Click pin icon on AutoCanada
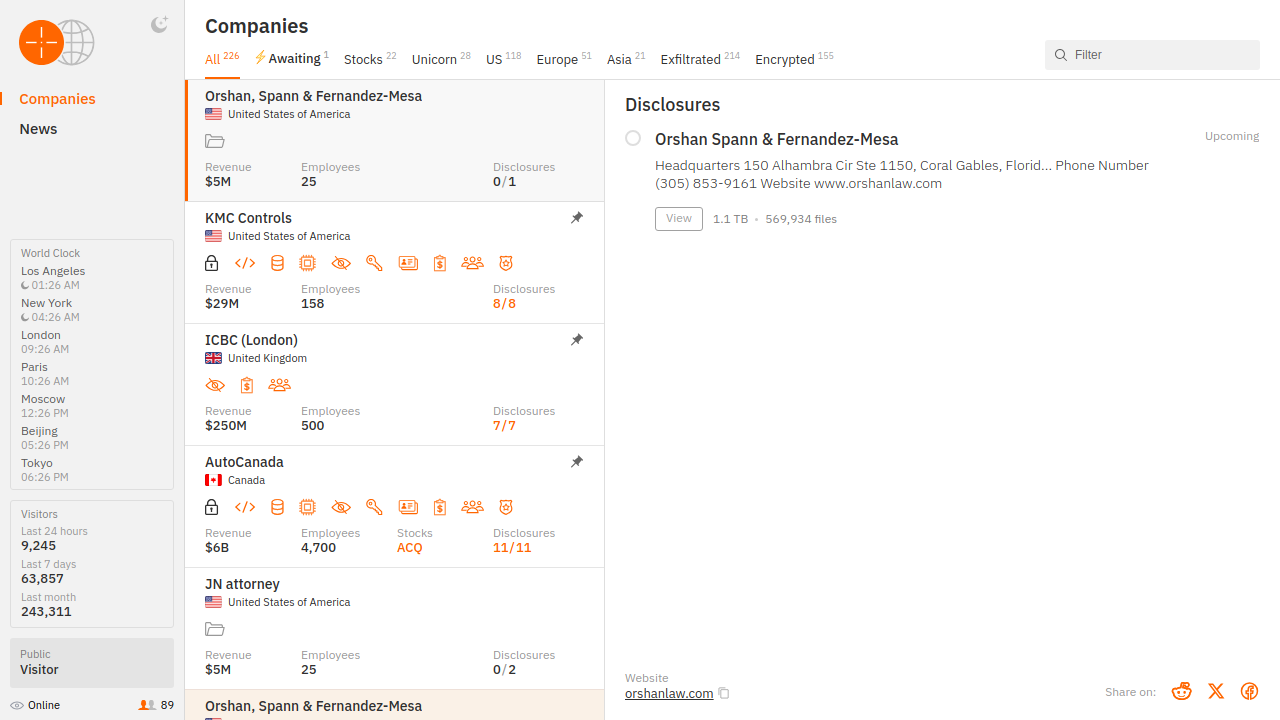Viewport: 1280px width, 720px height. [577, 462]
